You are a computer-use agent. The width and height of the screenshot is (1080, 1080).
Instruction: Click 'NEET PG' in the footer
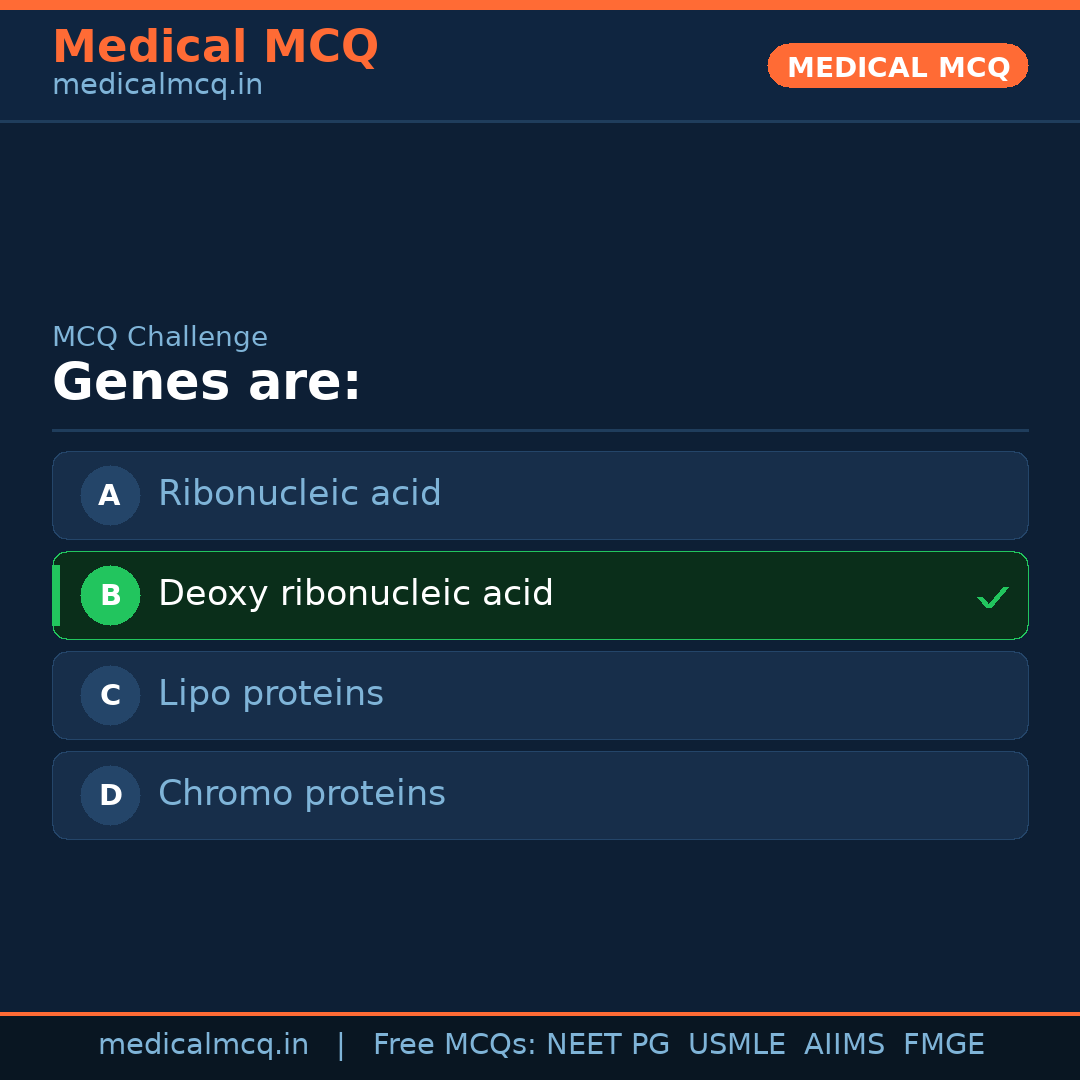[x=608, y=1045]
